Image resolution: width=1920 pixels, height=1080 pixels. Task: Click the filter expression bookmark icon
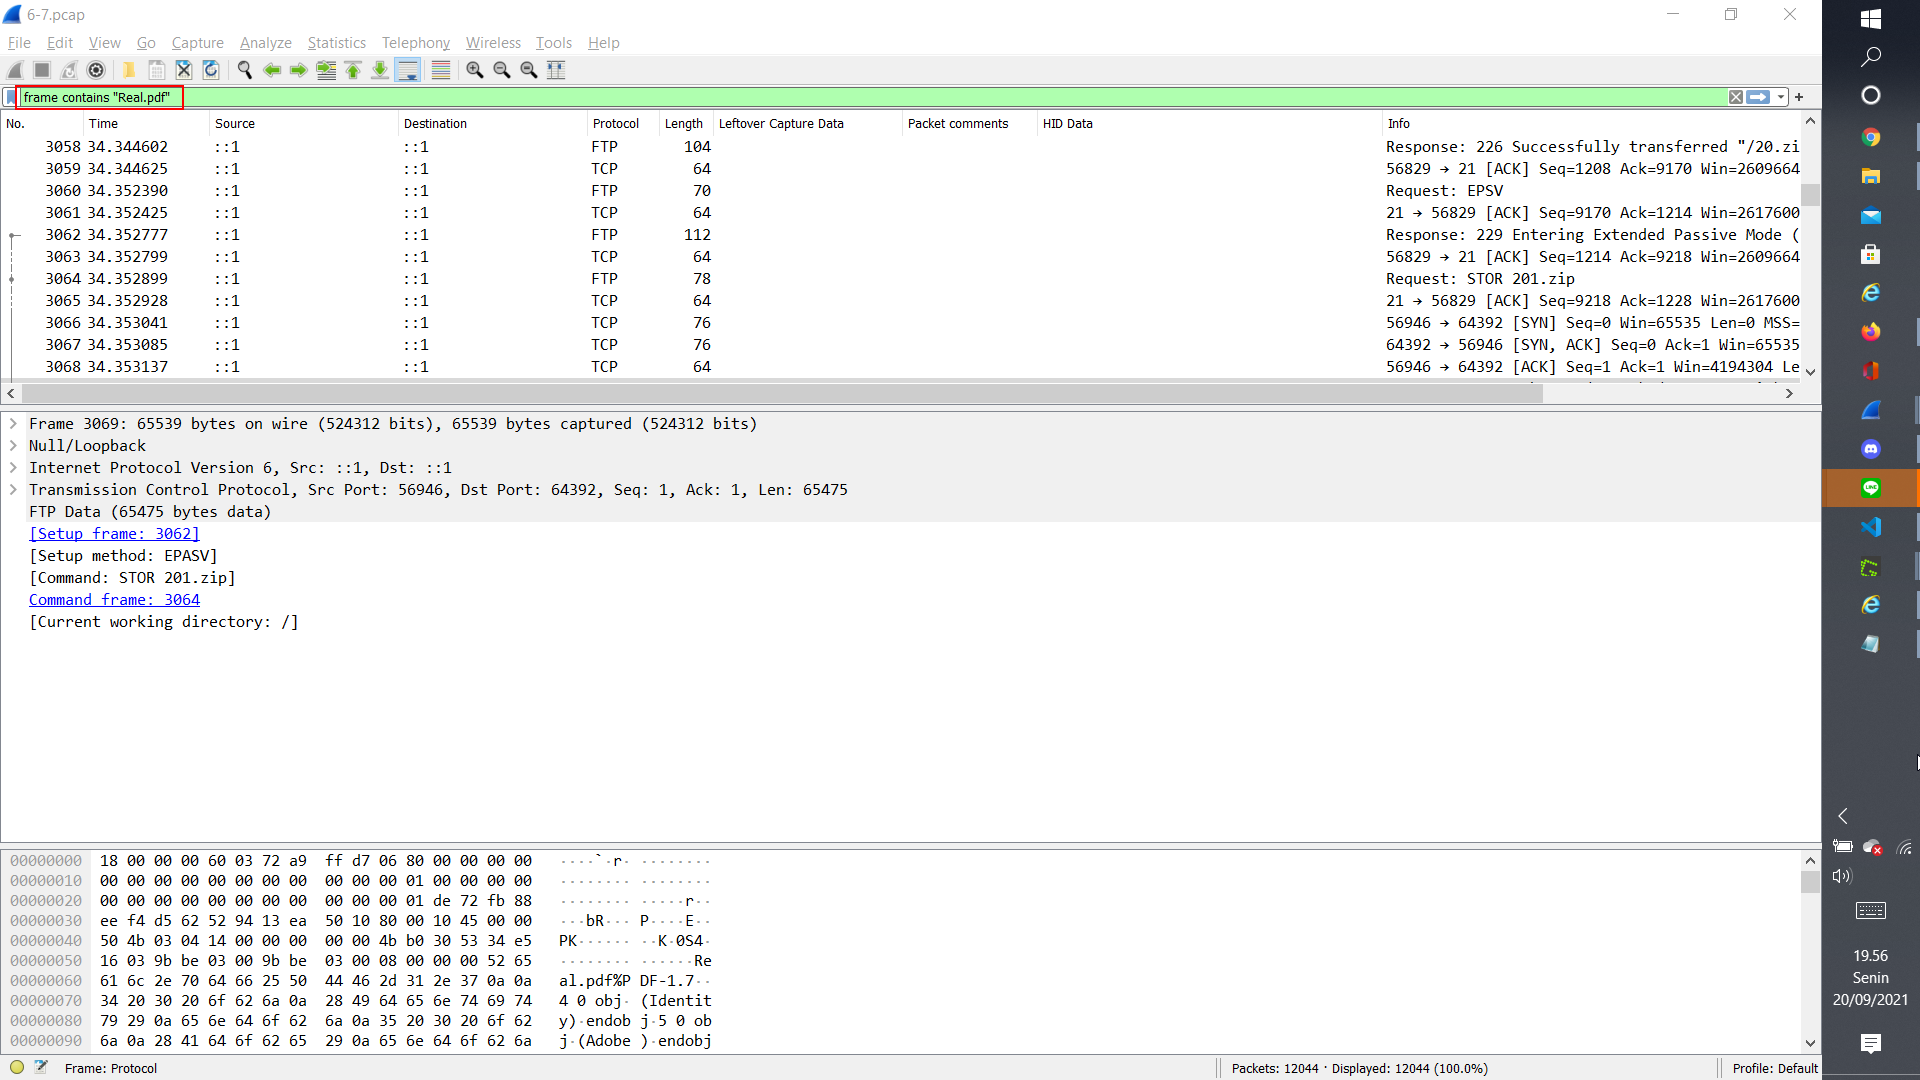(x=12, y=96)
